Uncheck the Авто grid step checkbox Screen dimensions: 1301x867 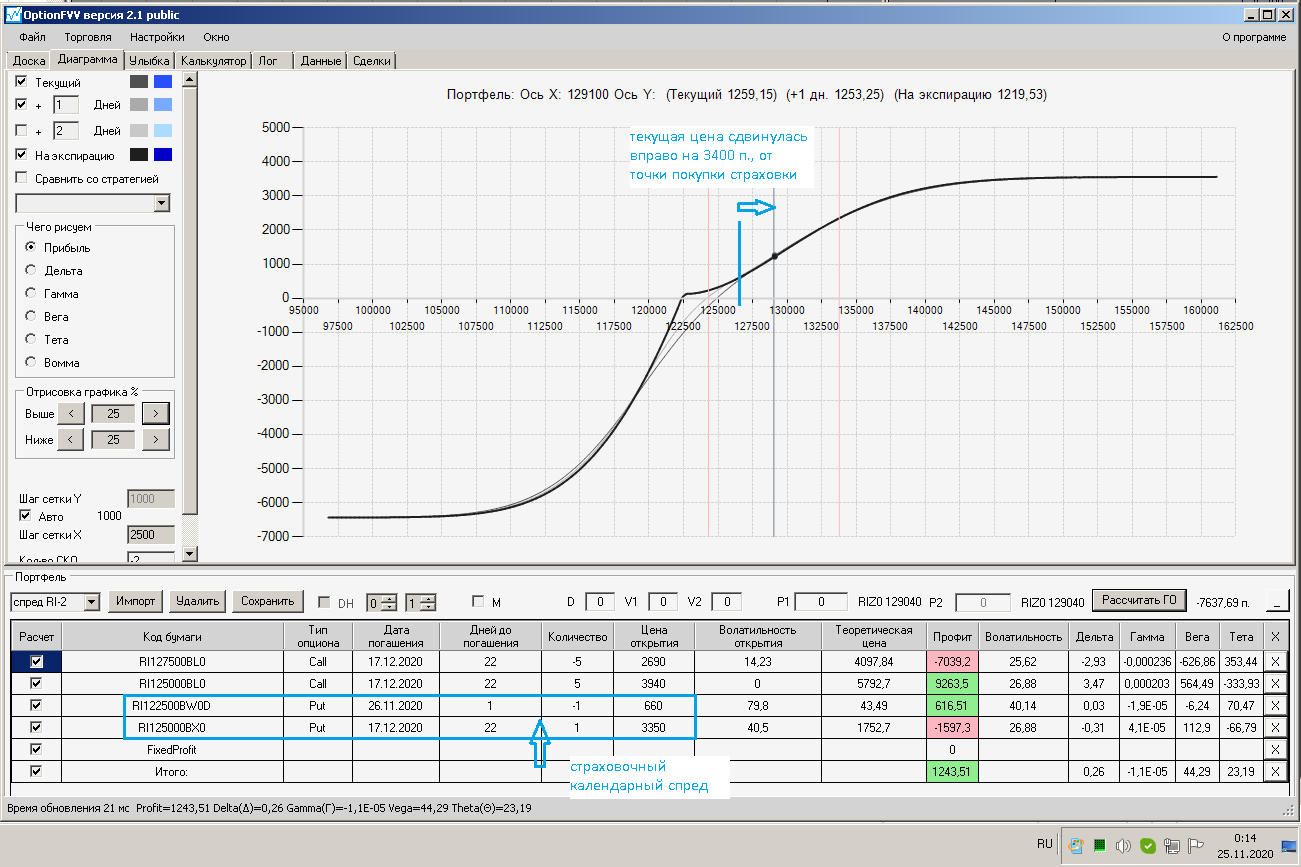[26, 516]
